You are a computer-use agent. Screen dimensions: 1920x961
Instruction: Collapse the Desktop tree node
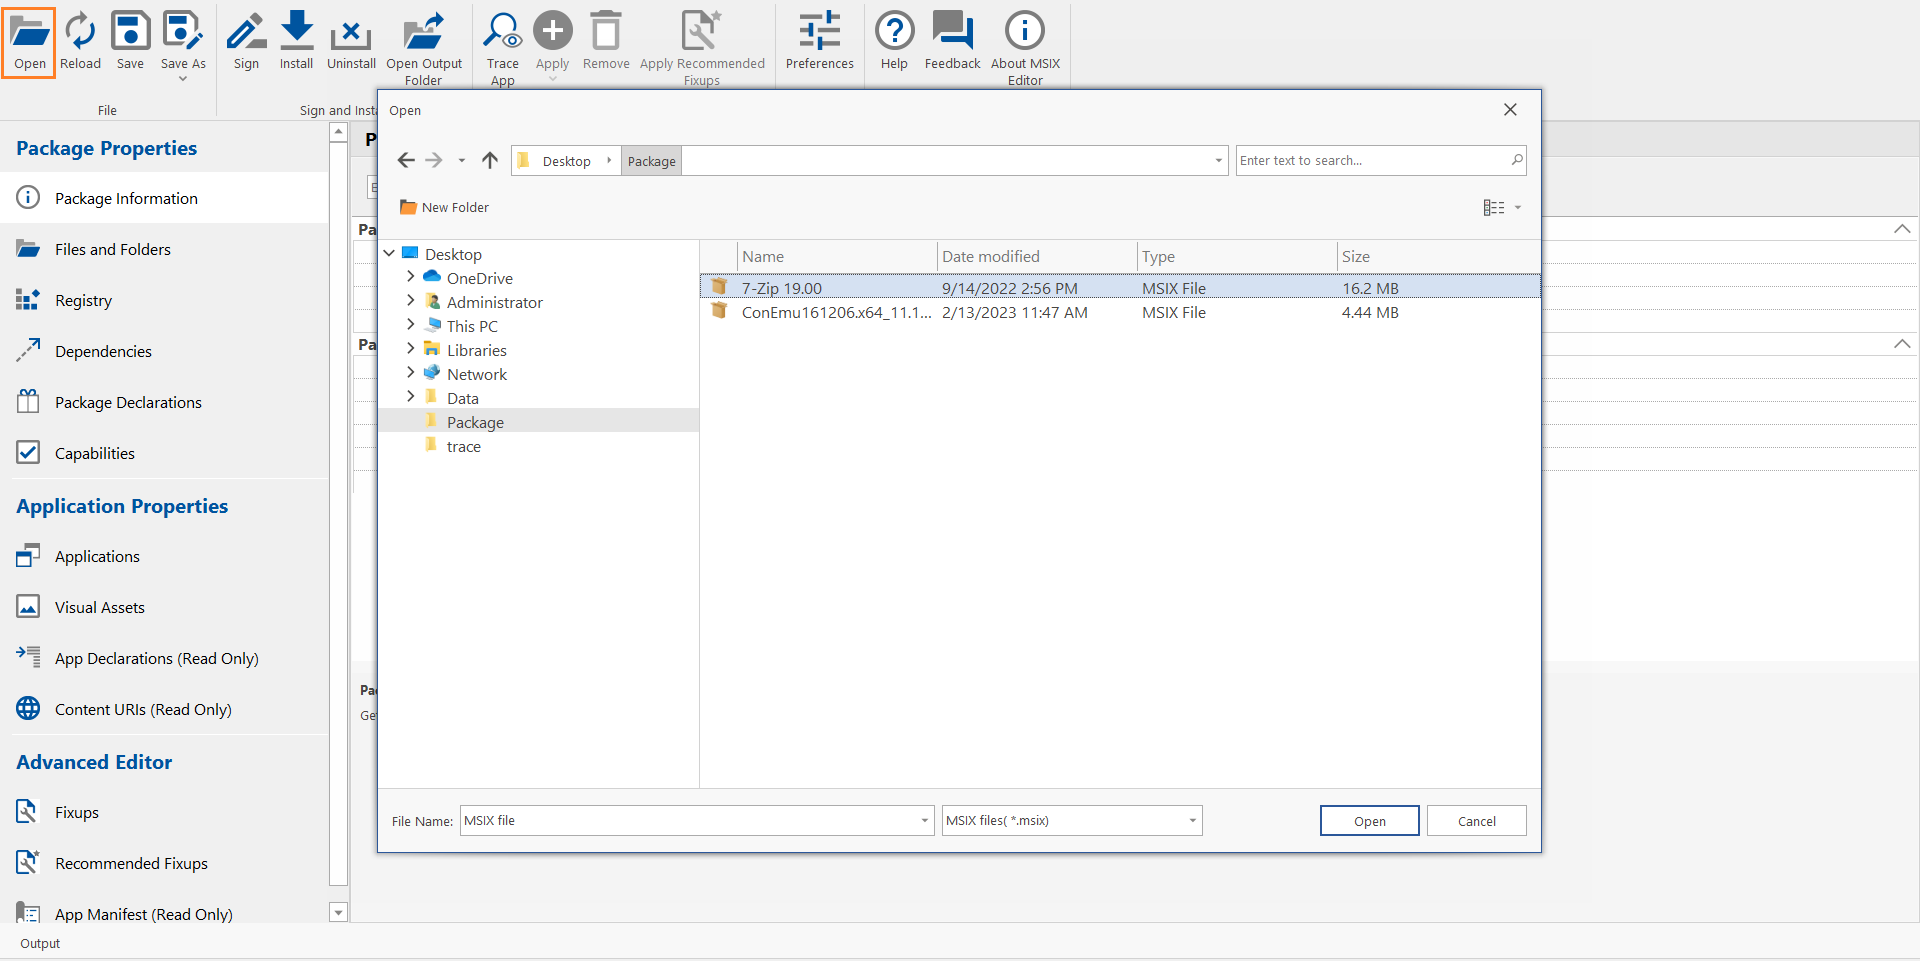pyautogui.click(x=389, y=254)
